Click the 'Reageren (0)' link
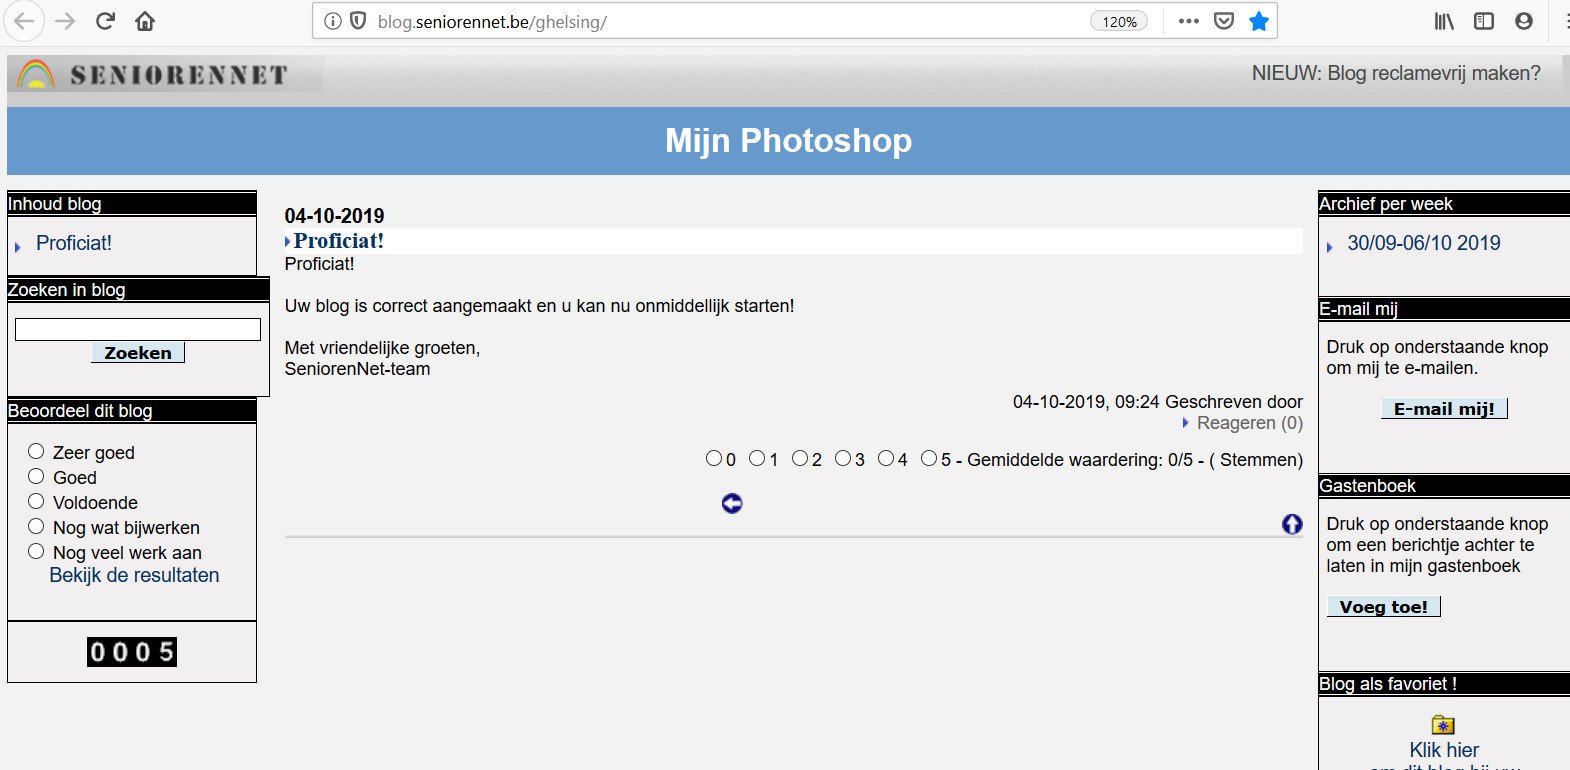1570x770 pixels. (1250, 423)
